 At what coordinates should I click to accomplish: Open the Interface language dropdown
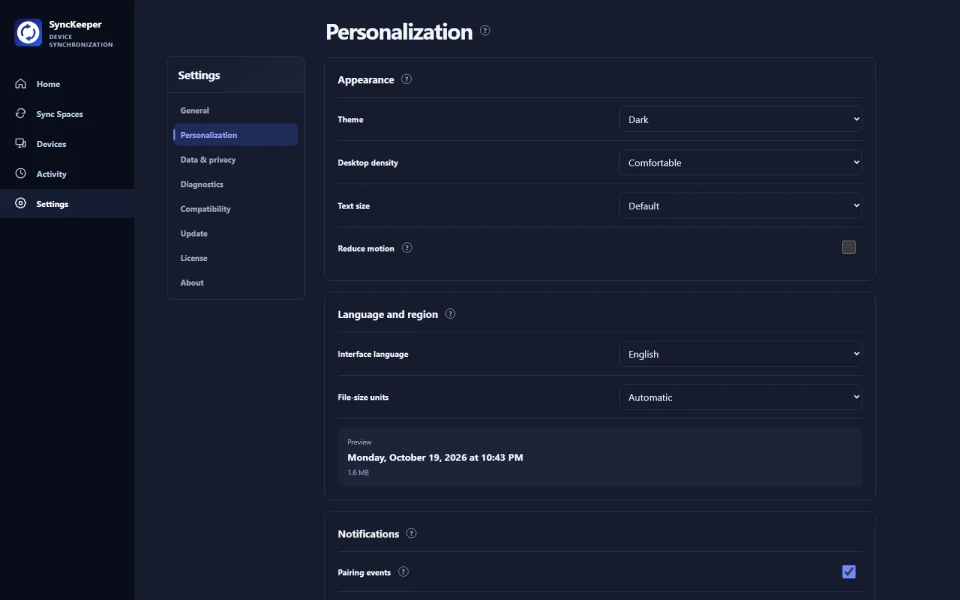coord(740,354)
